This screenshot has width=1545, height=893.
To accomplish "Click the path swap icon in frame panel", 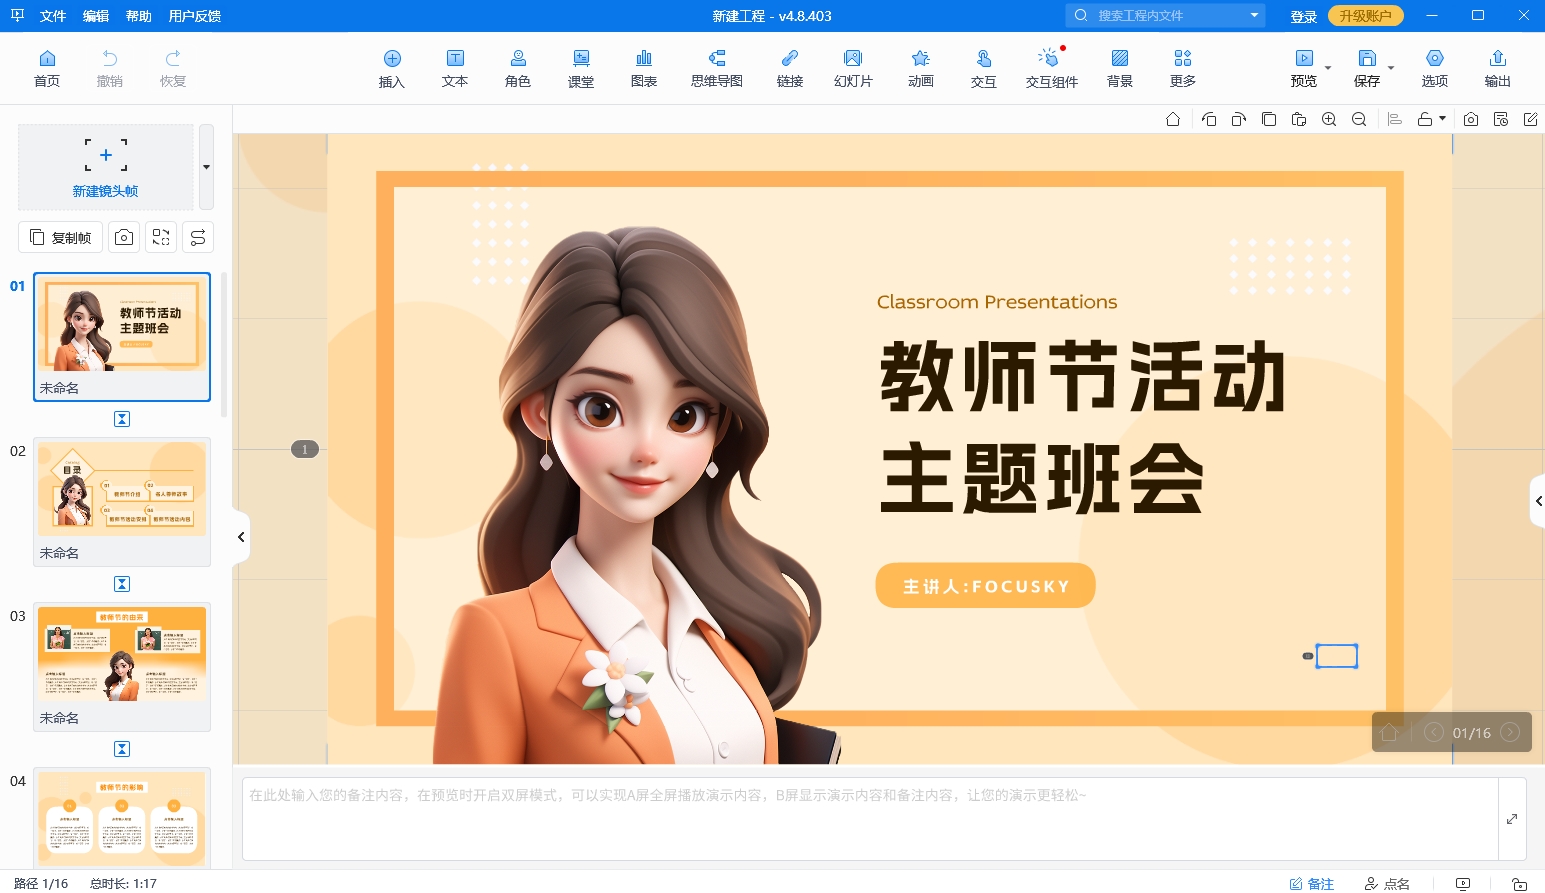I will click(x=198, y=237).
